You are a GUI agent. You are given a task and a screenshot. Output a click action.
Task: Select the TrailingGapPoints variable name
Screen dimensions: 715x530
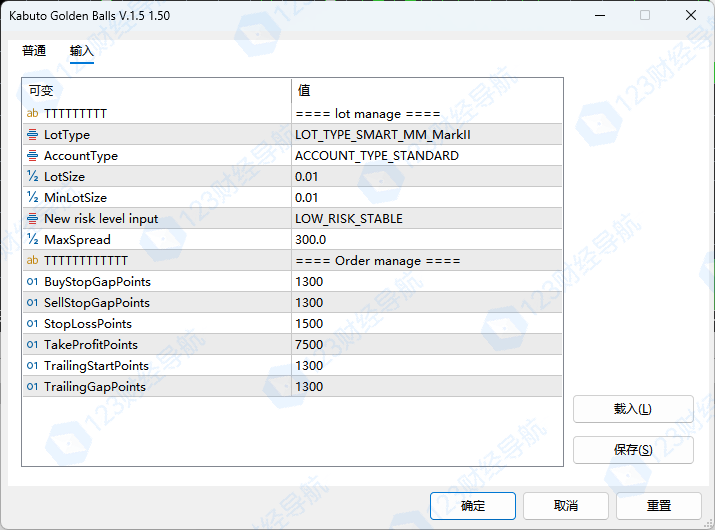pyautogui.click(x=95, y=387)
